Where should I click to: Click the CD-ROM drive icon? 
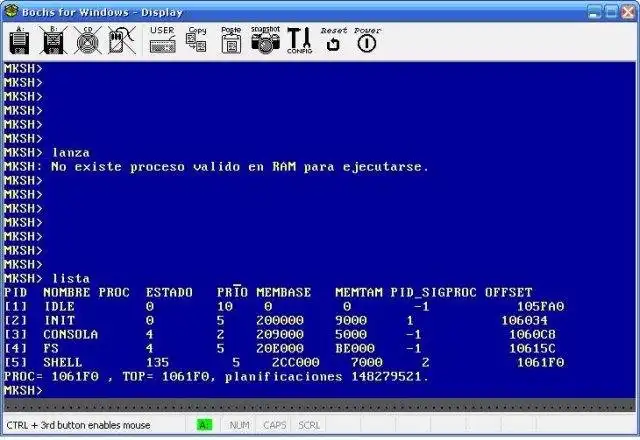(x=88, y=41)
